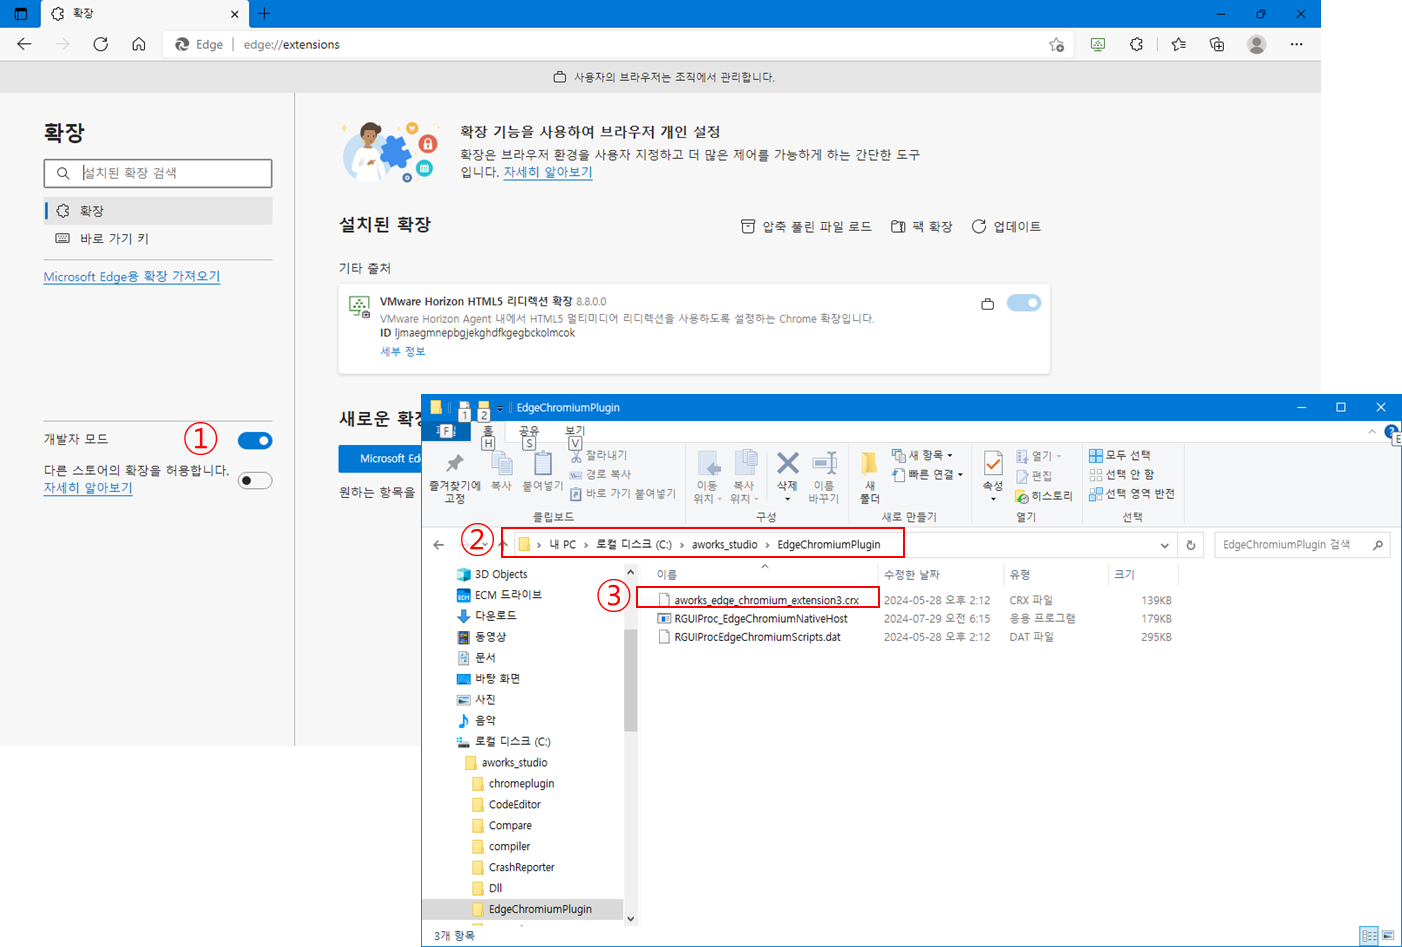This screenshot has height=947, width=1402.
Task: Open Explorer address history dropdown arrow
Action: (x=1164, y=545)
